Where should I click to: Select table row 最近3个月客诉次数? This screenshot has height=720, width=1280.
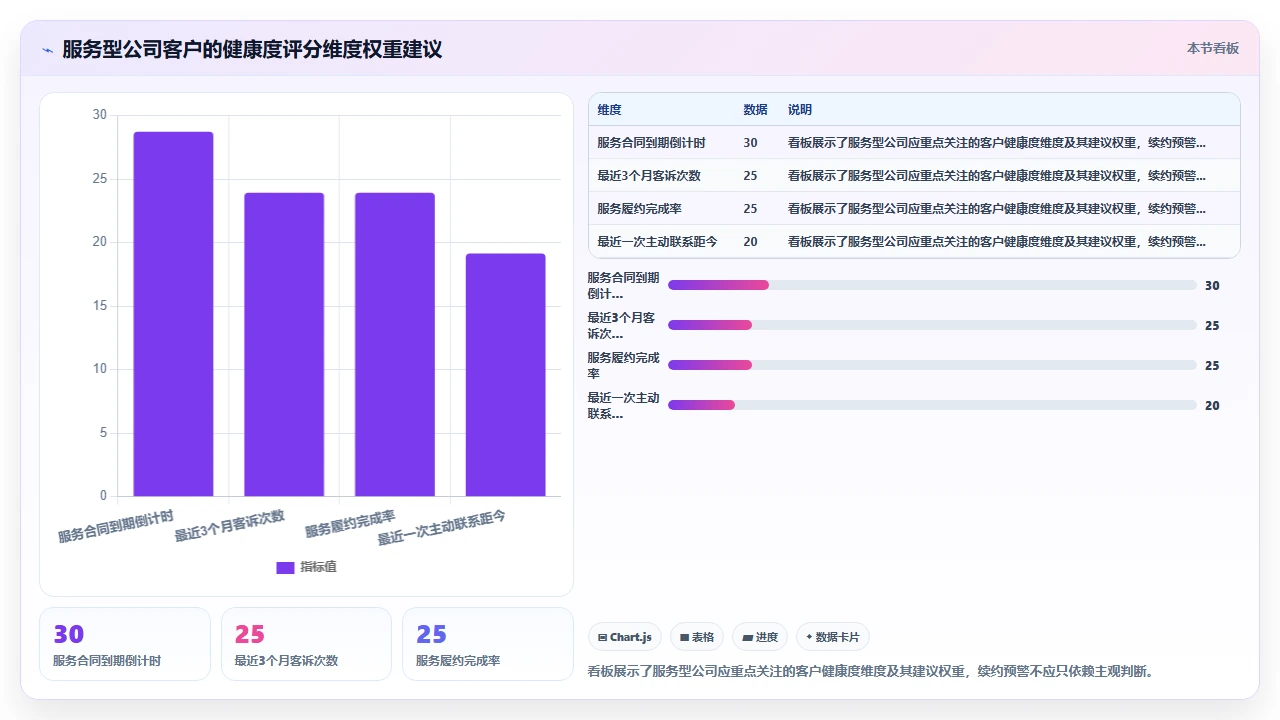click(914, 175)
